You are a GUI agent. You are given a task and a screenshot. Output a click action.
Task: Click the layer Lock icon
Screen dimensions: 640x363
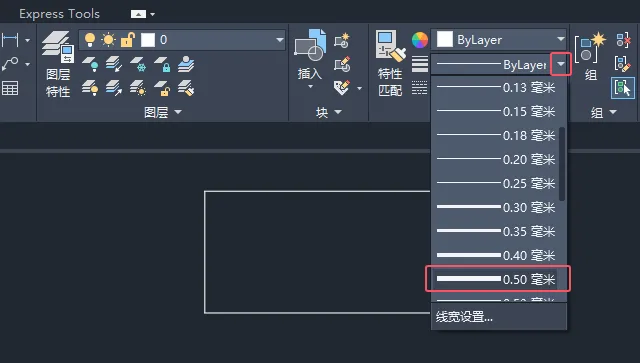pos(162,64)
